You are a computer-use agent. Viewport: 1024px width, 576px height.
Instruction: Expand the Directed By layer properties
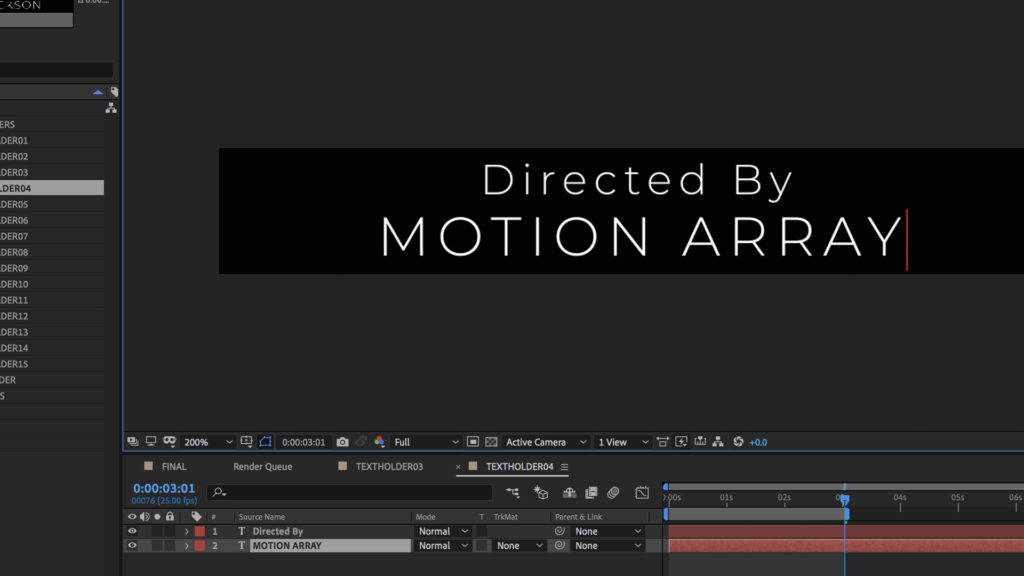(x=186, y=532)
